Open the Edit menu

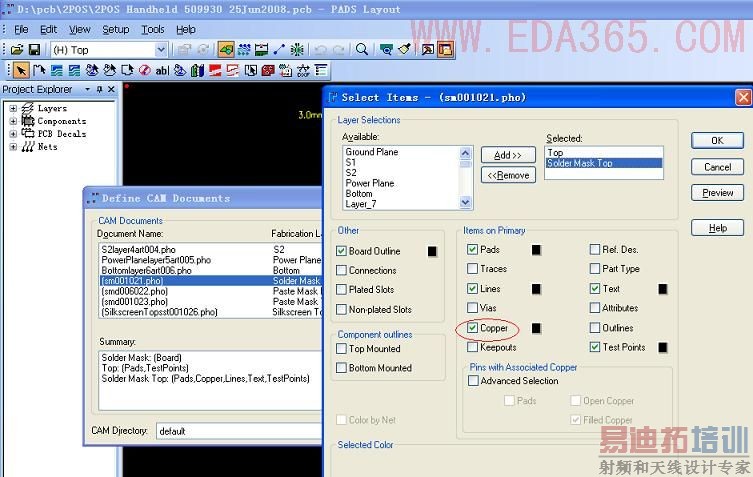pyautogui.click(x=49, y=30)
